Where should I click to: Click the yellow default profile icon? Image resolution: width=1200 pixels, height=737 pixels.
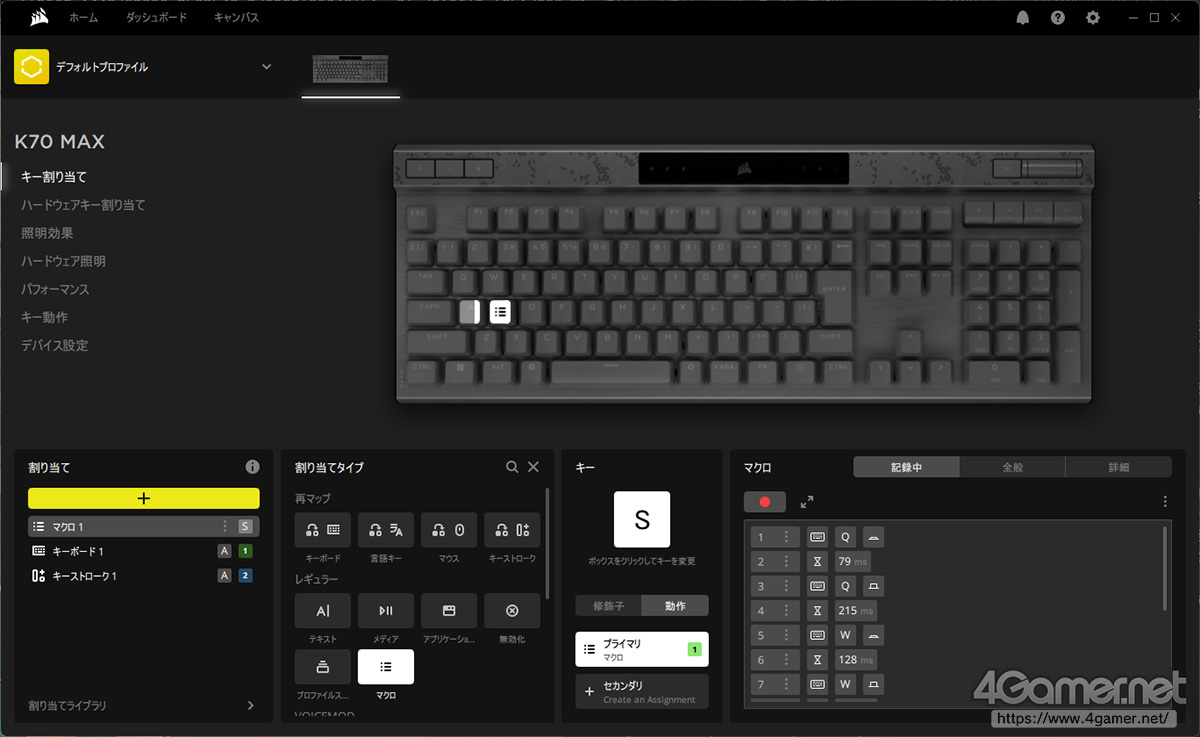[32, 67]
